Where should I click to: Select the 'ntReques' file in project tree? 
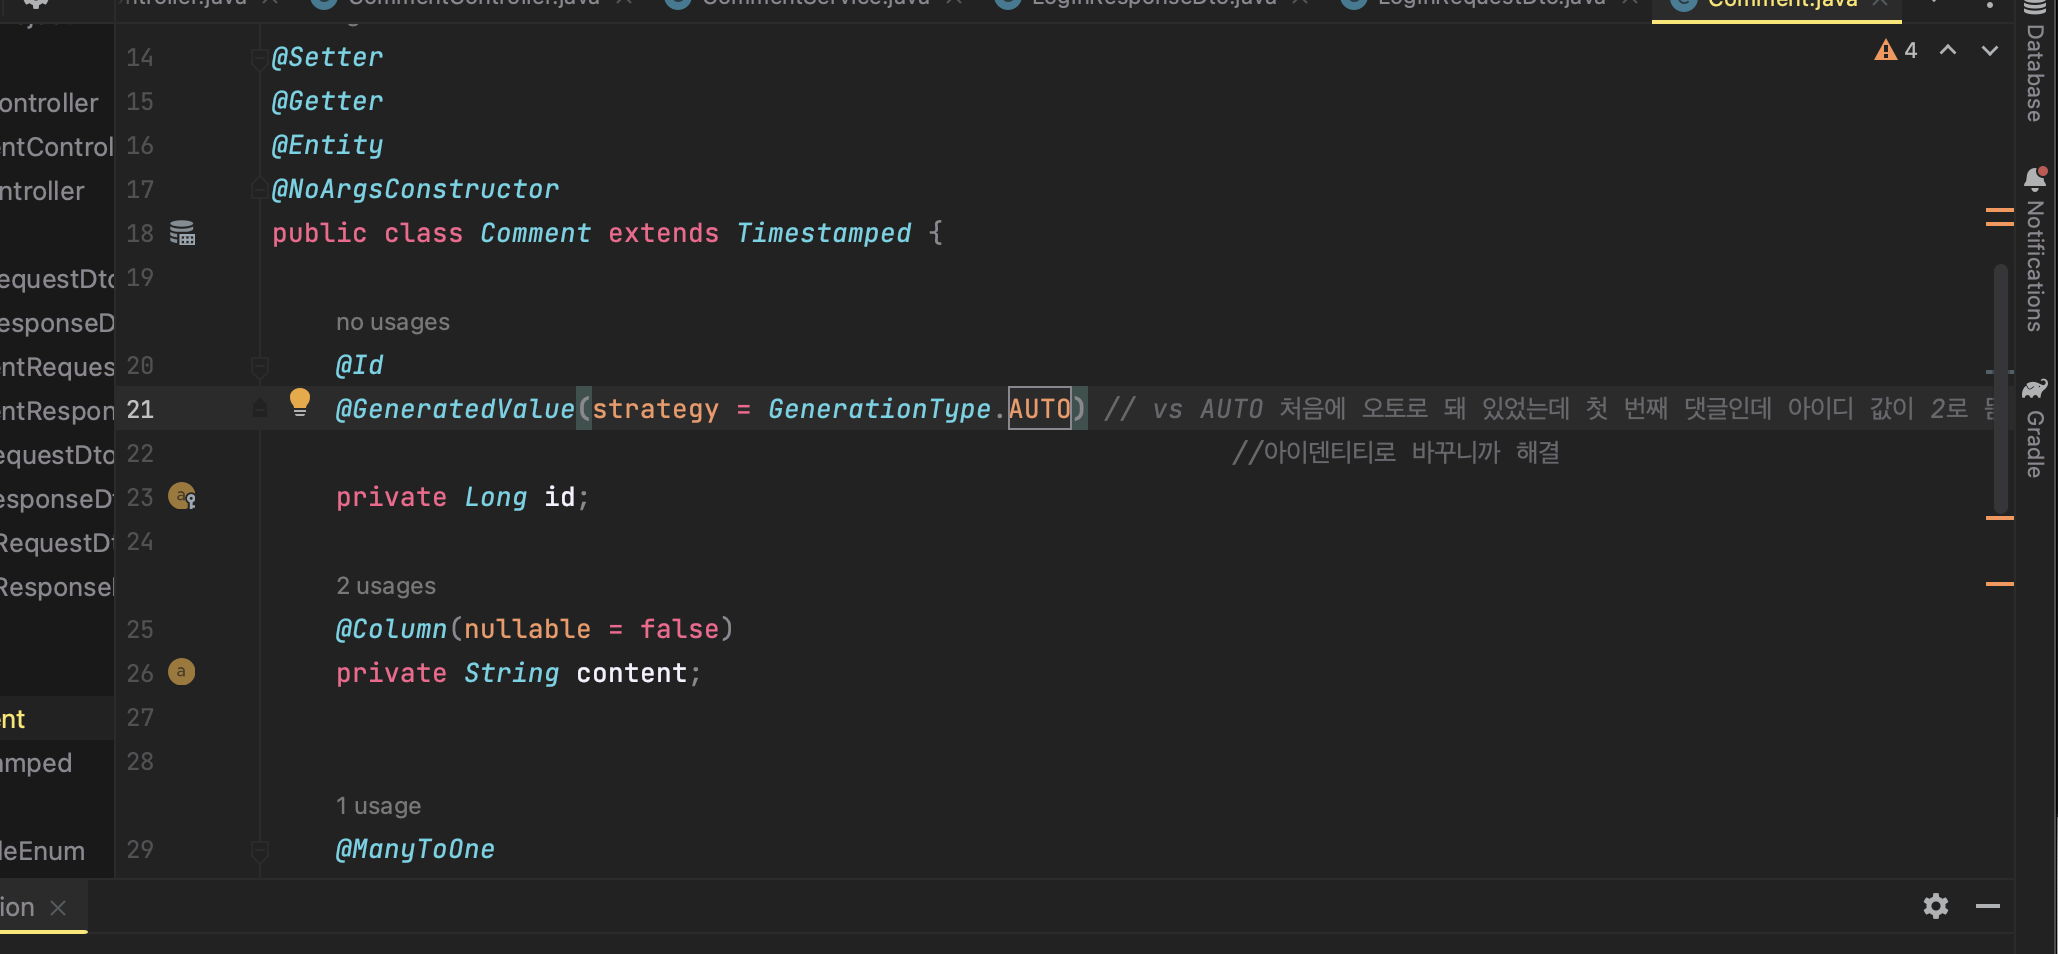57,367
